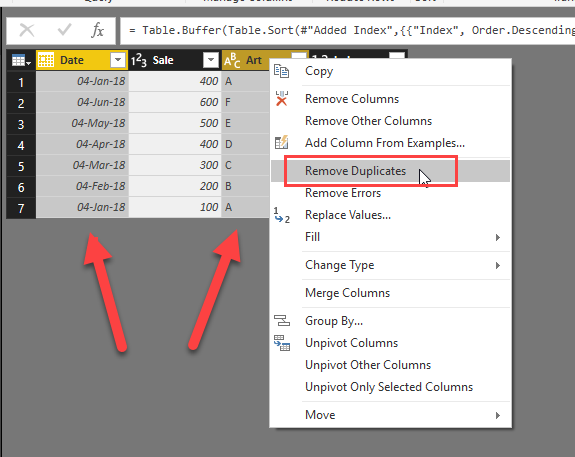Click inside the formula bar text
Viewport: 575px width, 457px height.
pos(347,30)
